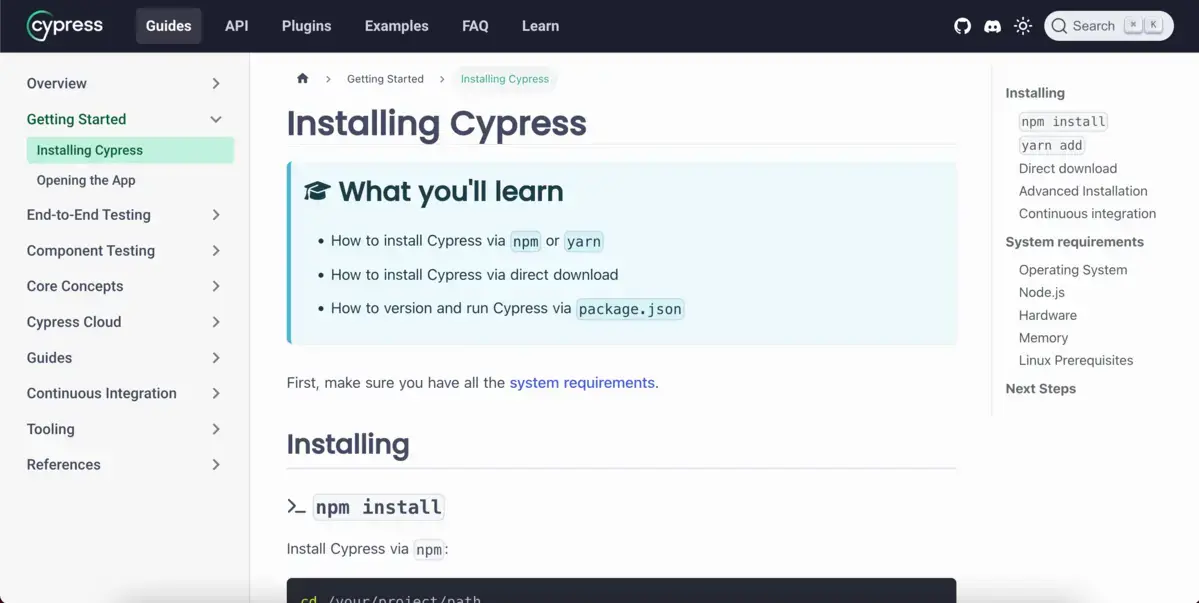Jump to System requirements in contents

tap(1074, 242)
